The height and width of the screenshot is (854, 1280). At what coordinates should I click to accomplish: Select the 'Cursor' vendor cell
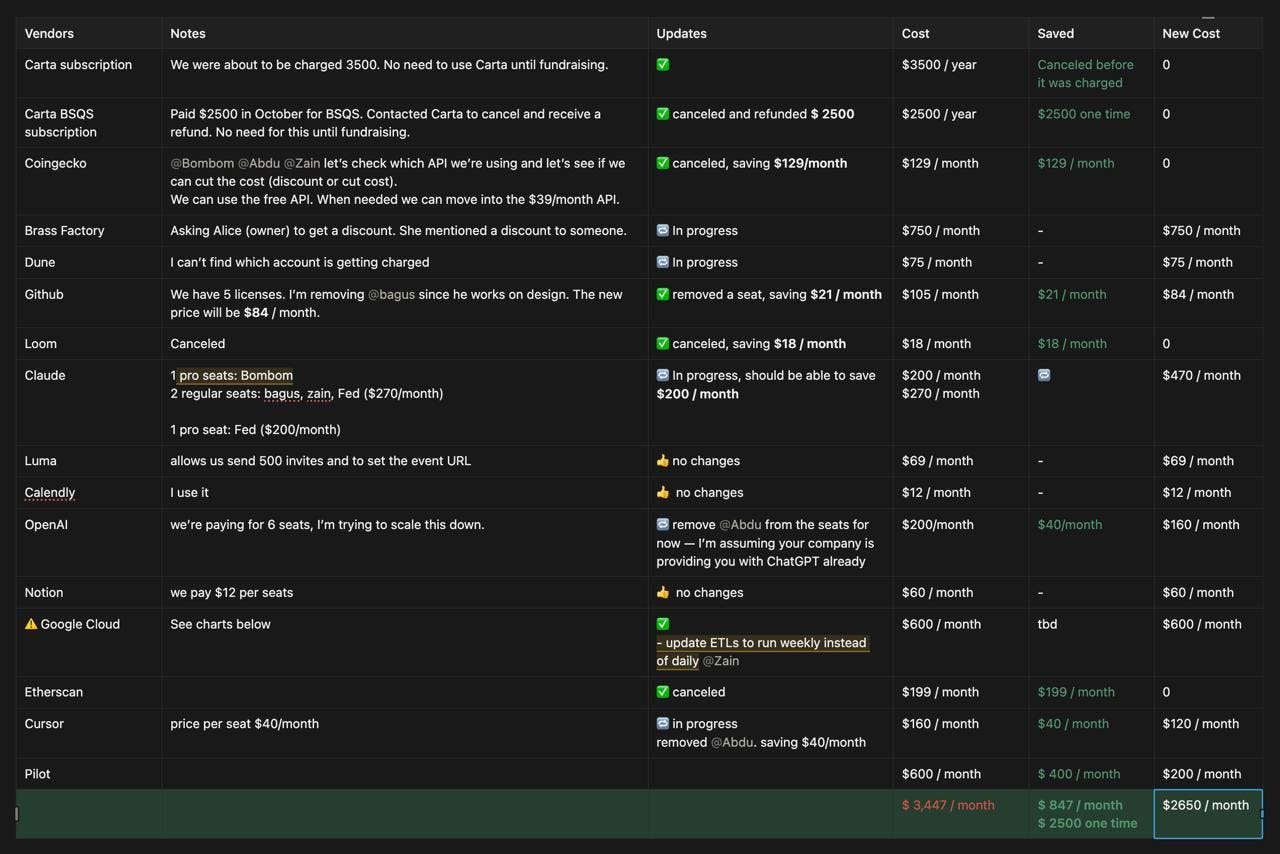(89, 733)
